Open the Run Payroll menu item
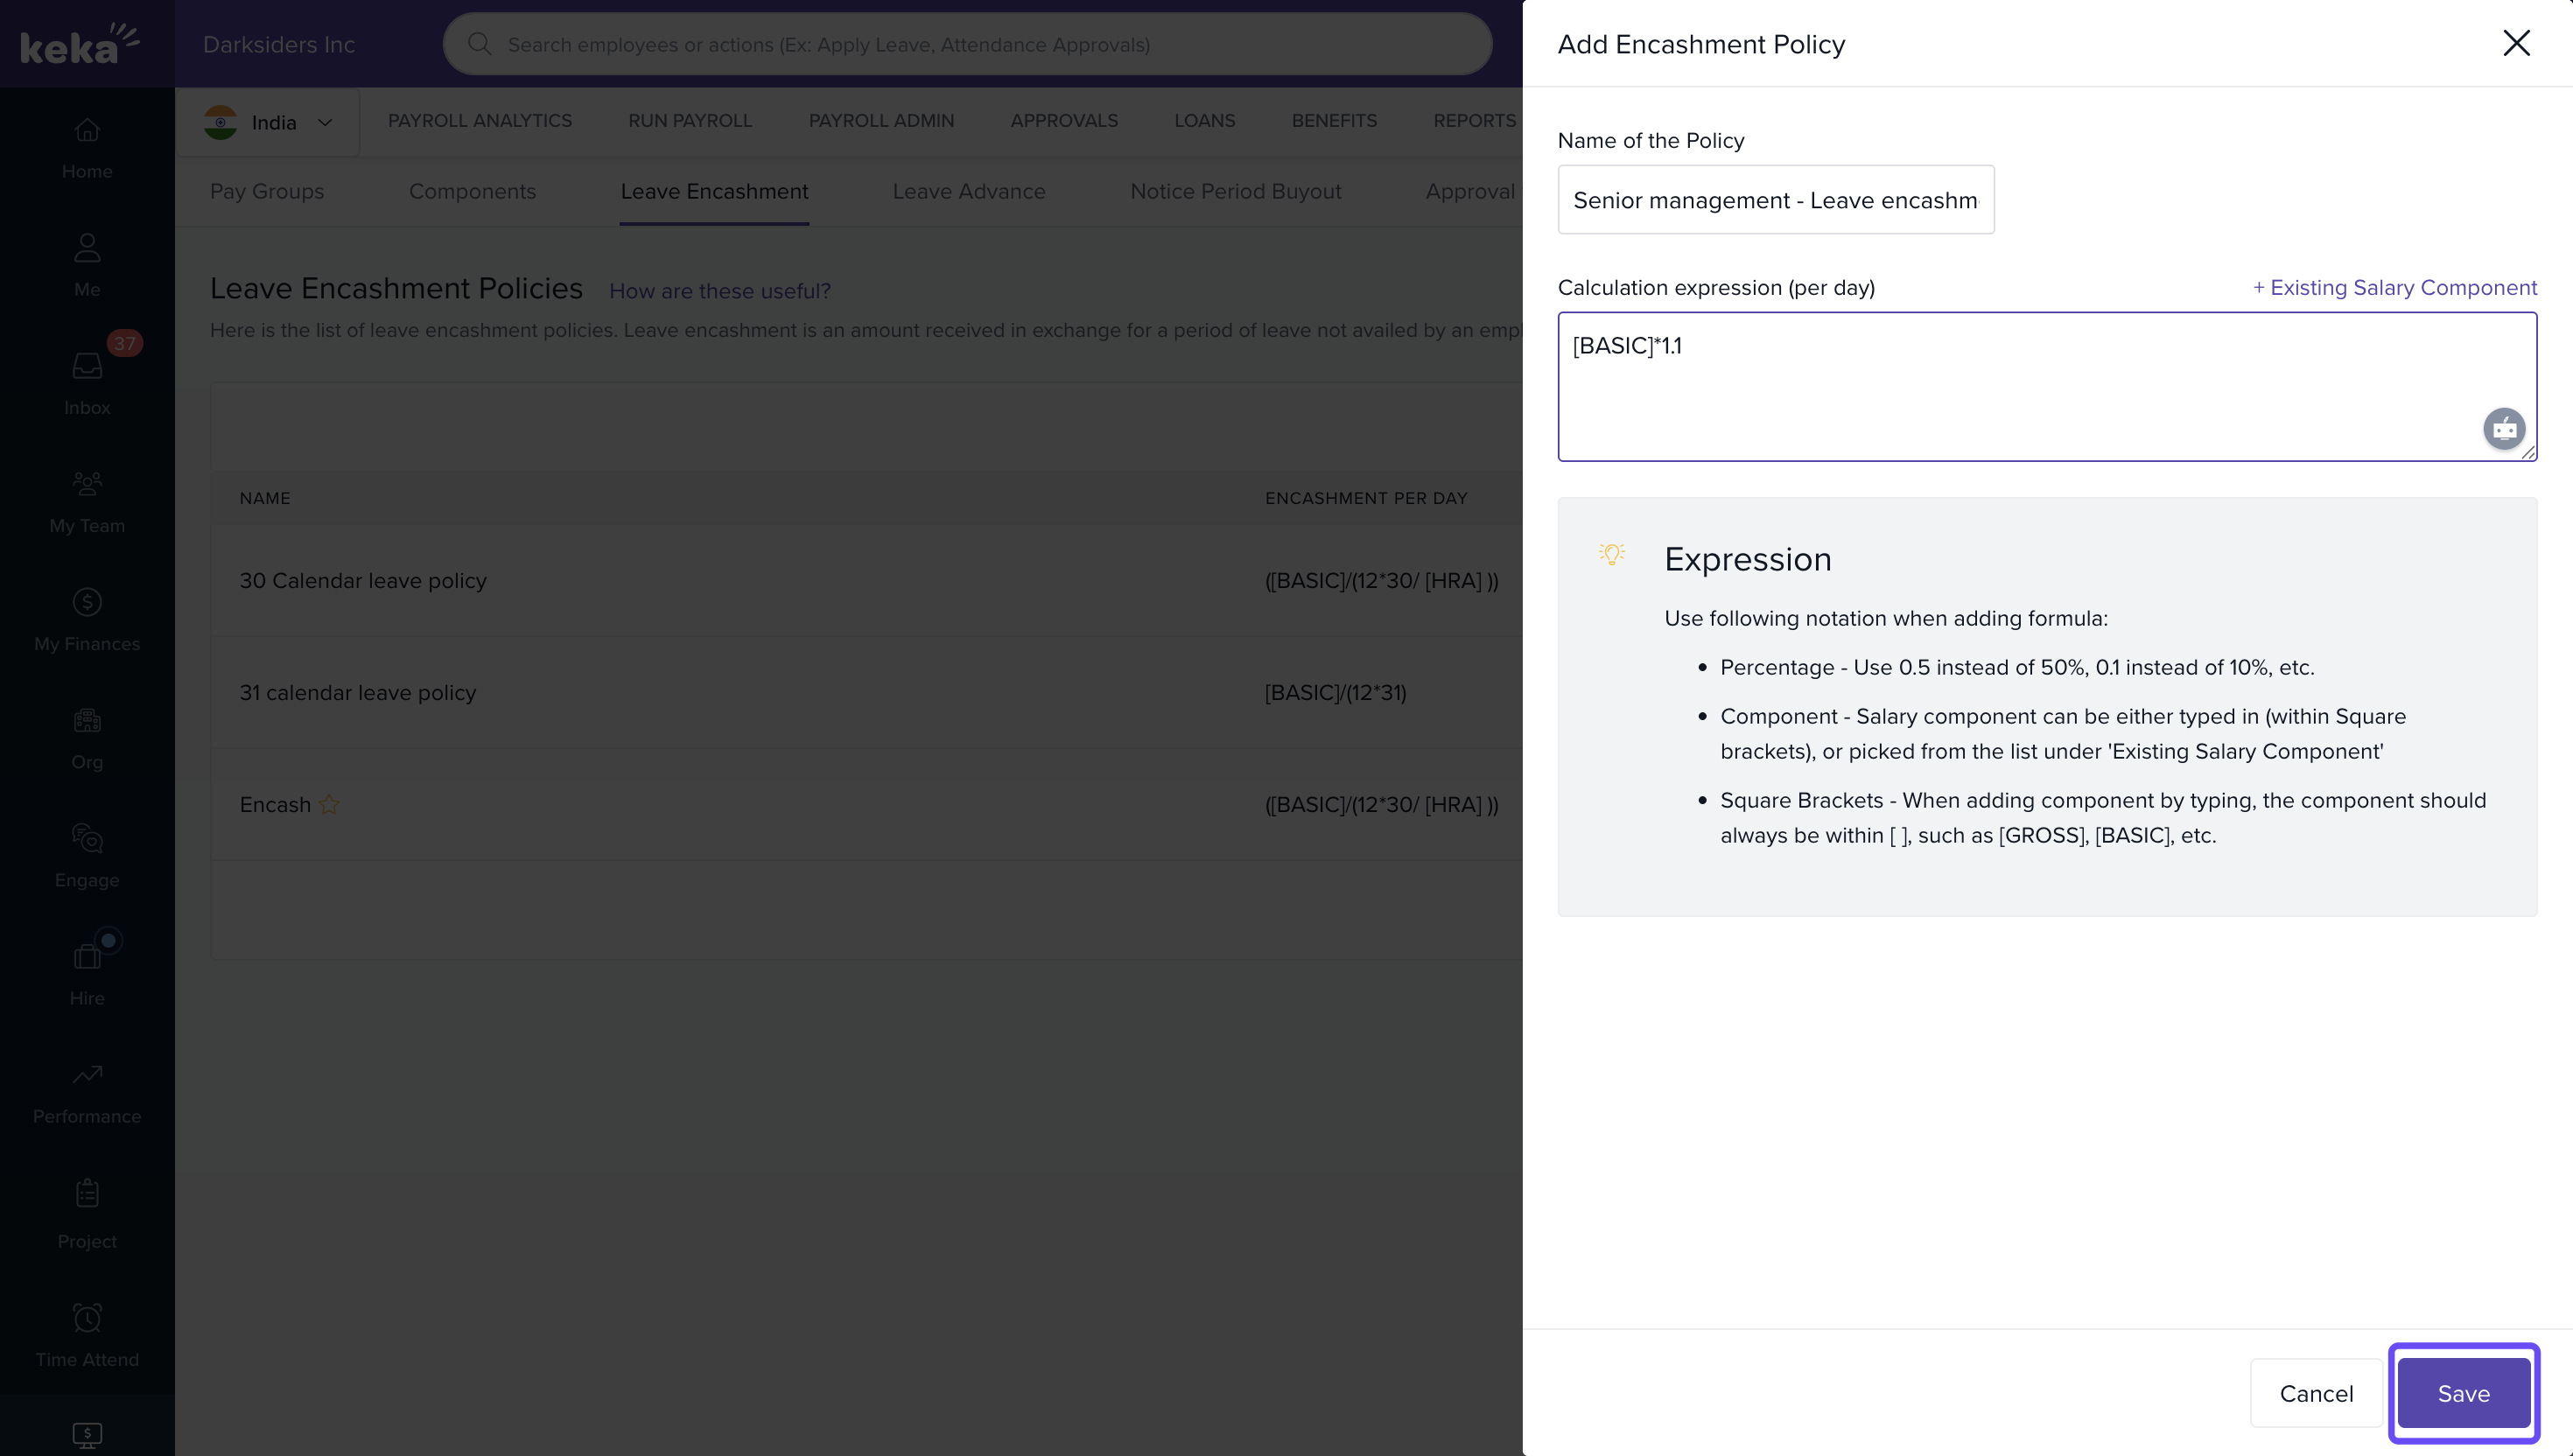The height and width of the screenshot is (1456, 2573). [689, 120]
